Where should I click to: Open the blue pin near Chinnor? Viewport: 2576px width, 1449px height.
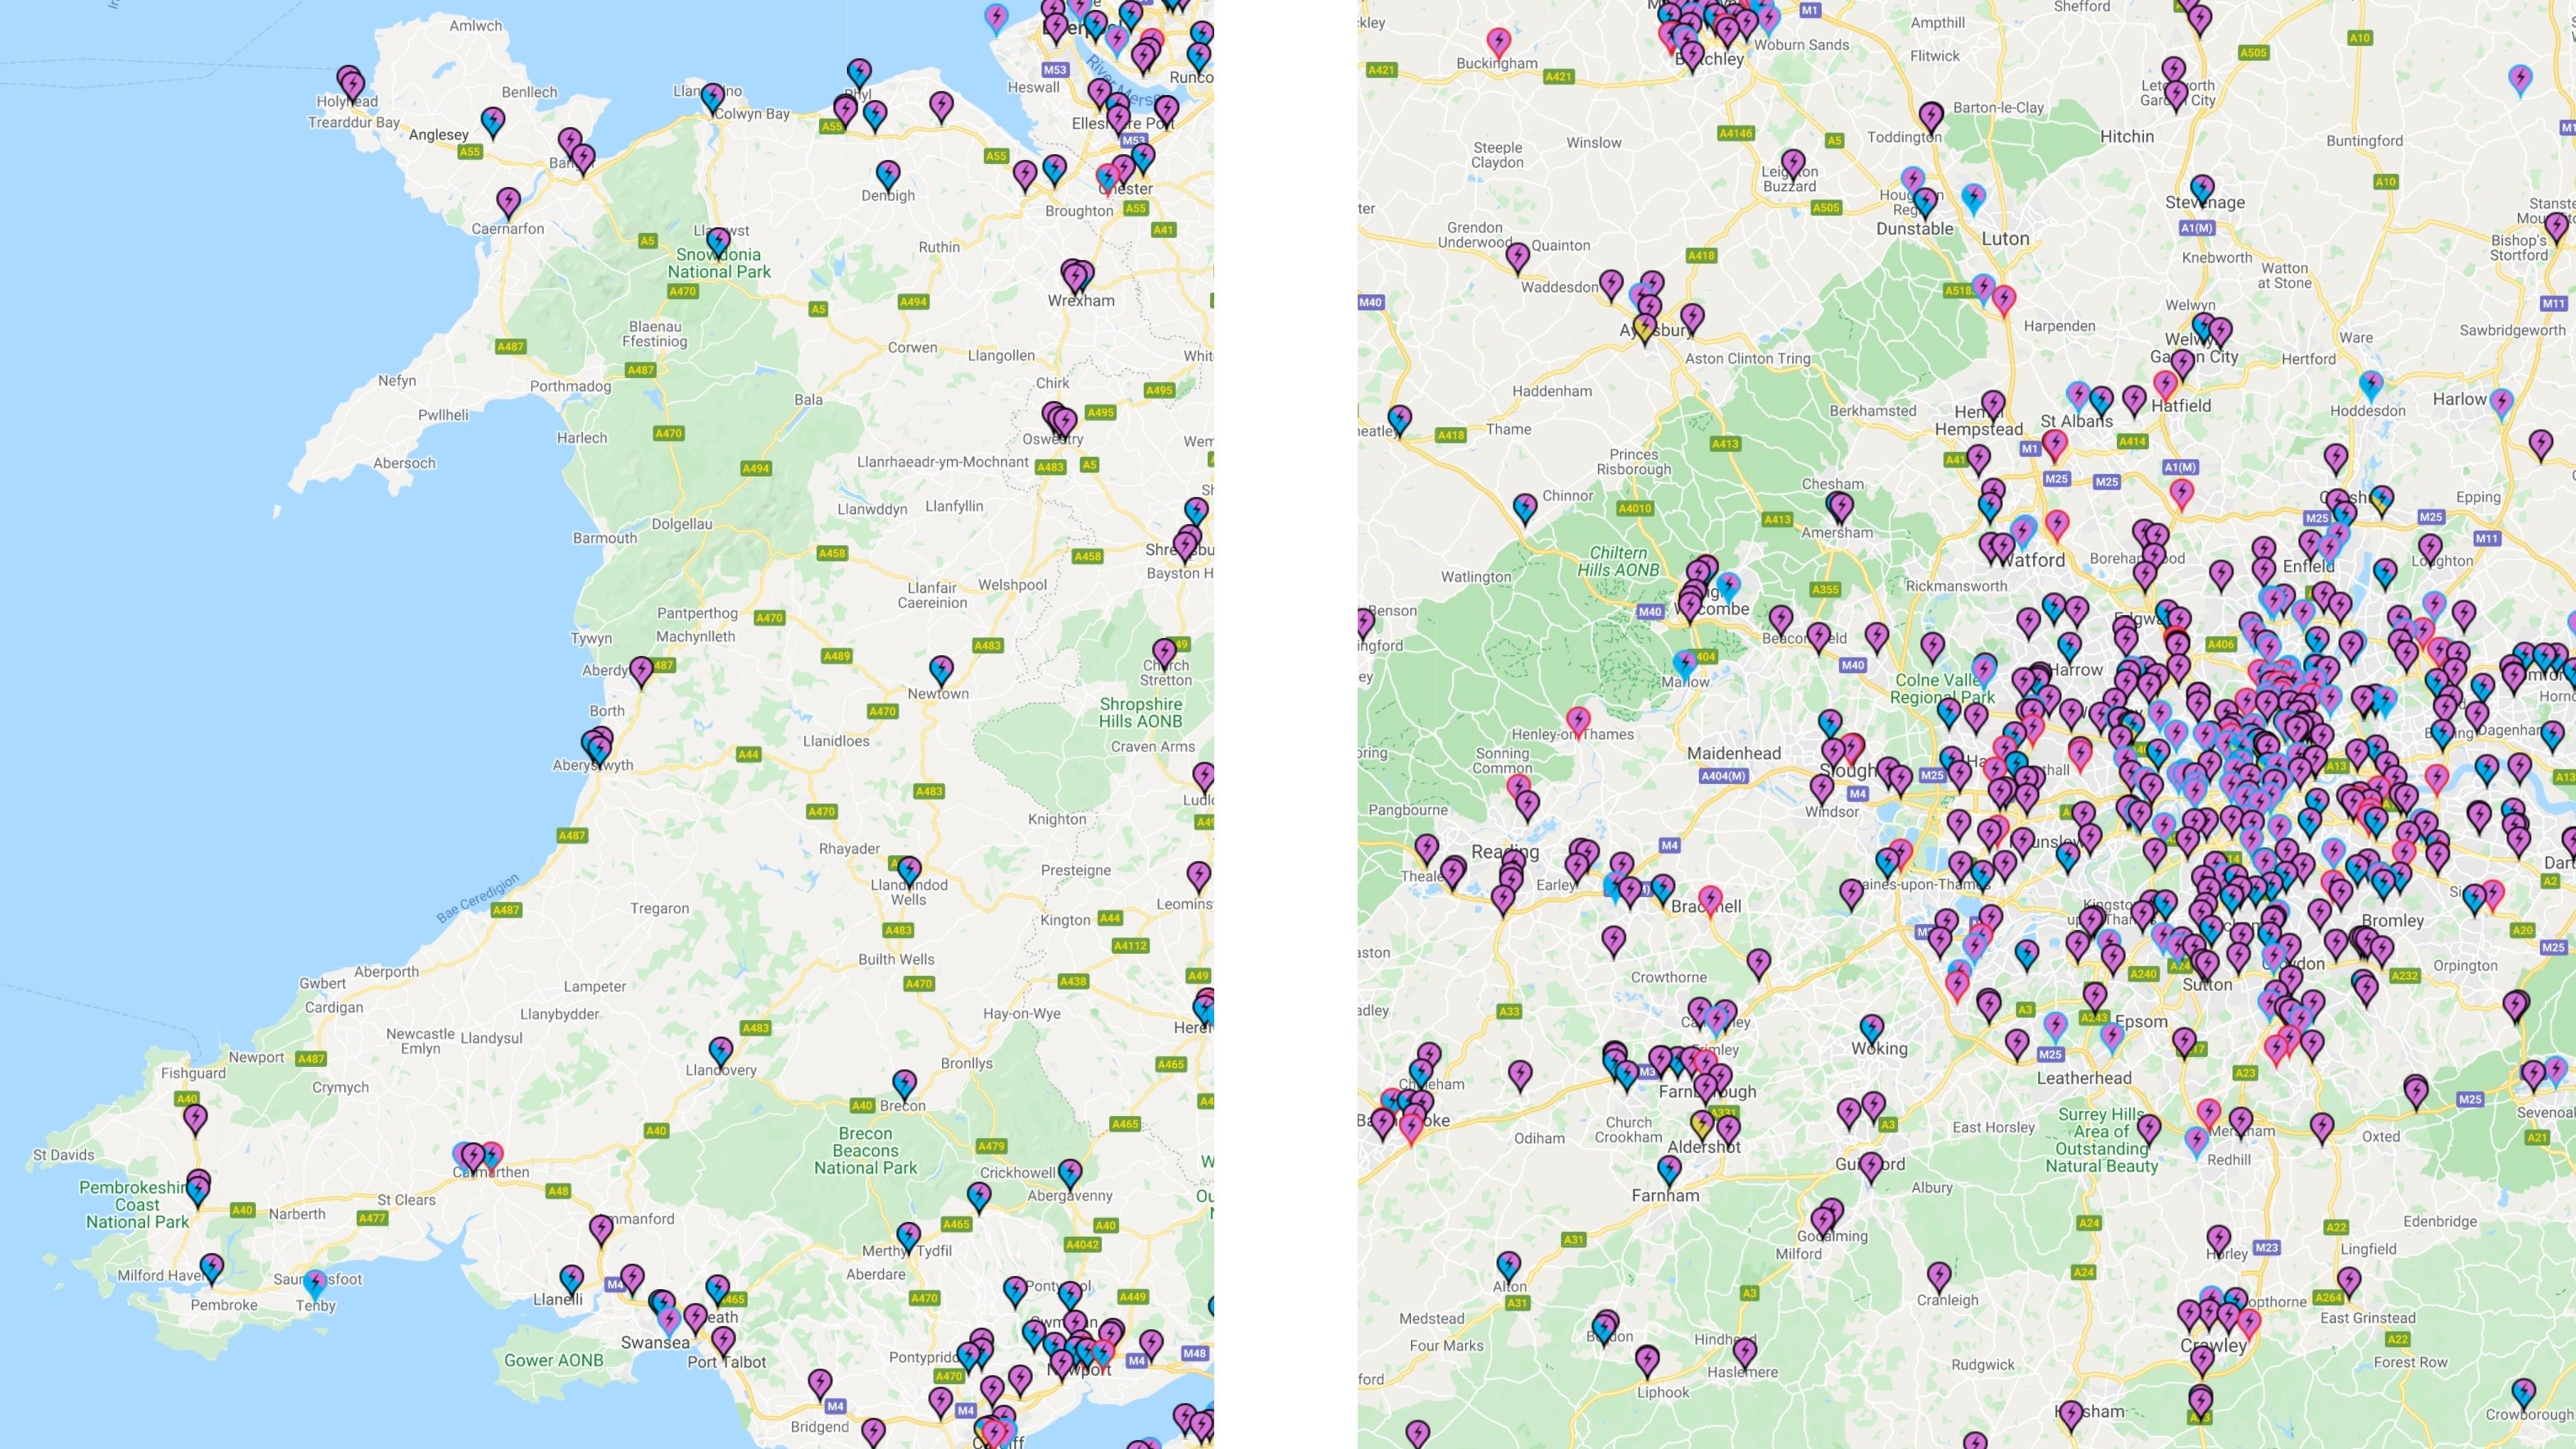click(x=1524, y=509)
